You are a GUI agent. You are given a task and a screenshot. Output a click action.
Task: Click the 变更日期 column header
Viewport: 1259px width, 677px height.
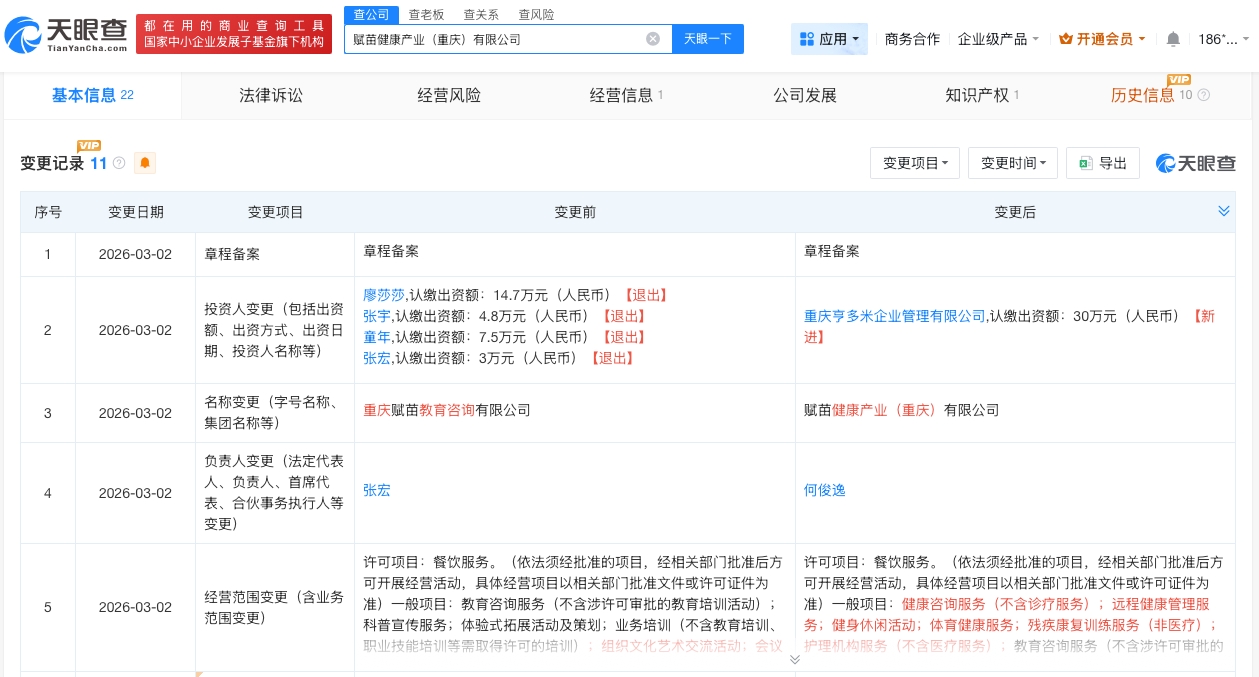click(135, 212)
